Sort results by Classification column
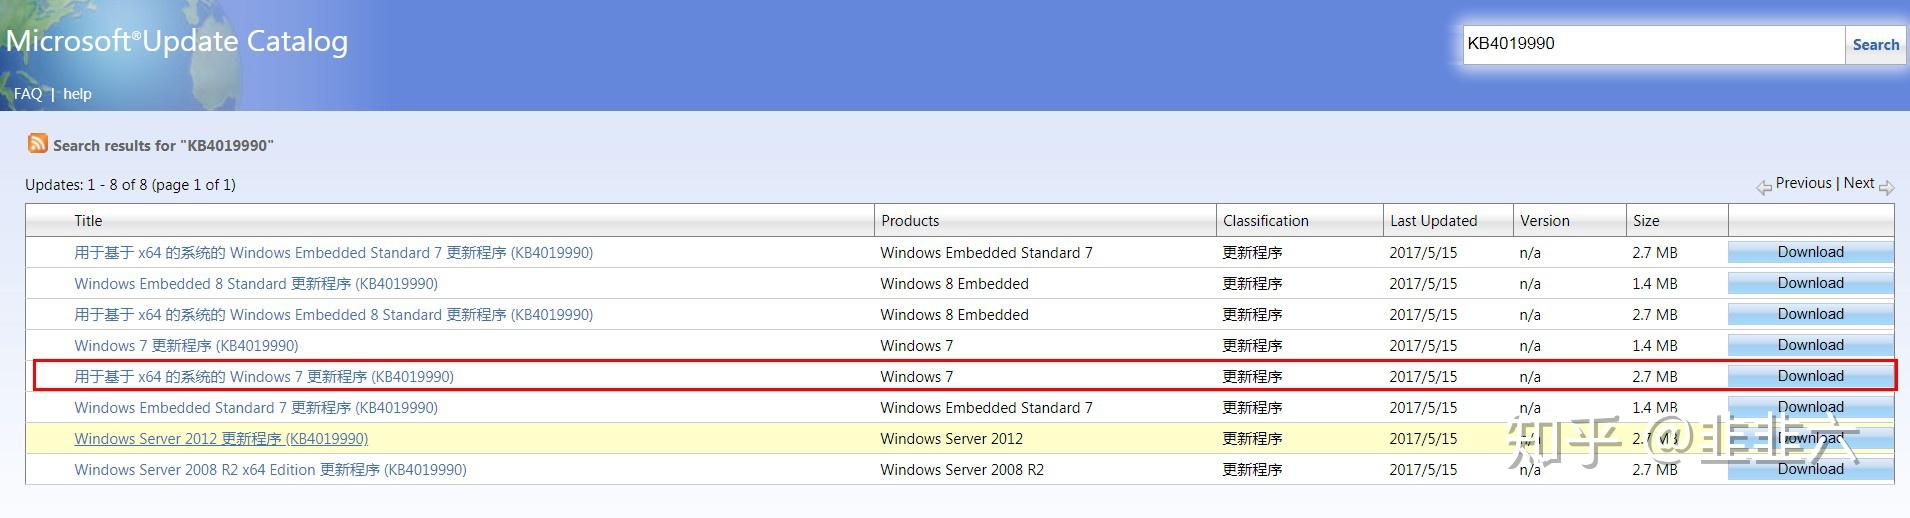 point(1265,221)
